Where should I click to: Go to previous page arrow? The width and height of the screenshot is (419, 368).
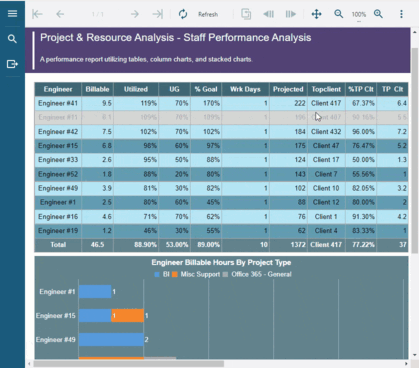(x=60, y=14)
